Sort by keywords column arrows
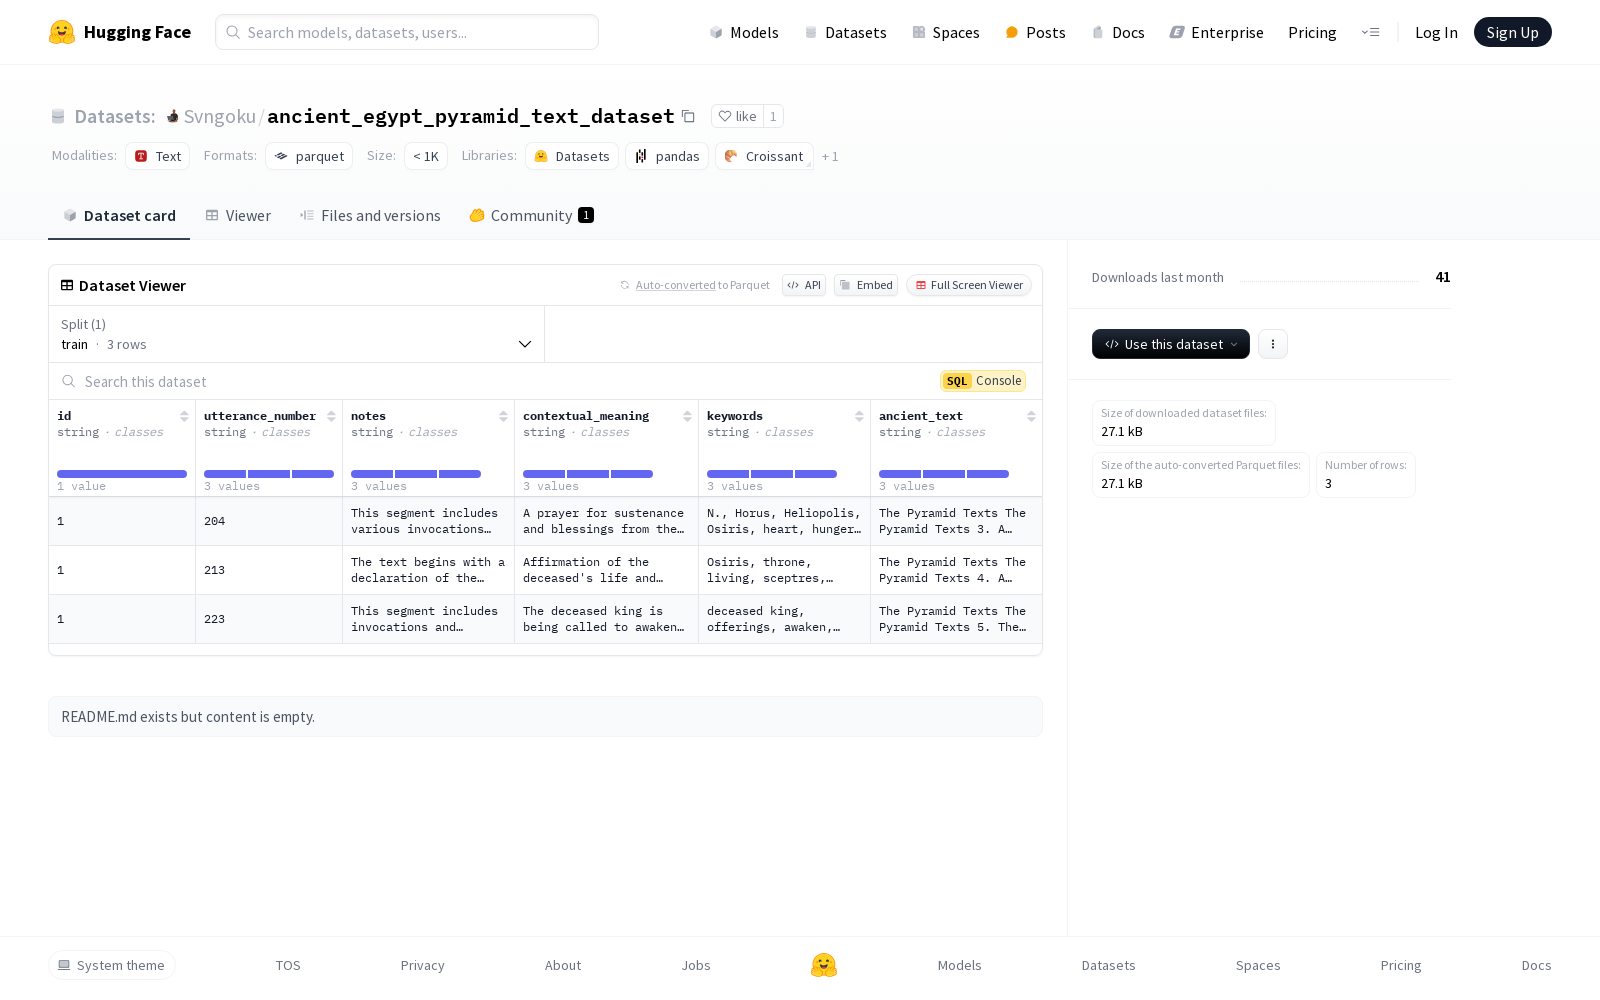The image size is (1600, 1000). coord(859,416)
